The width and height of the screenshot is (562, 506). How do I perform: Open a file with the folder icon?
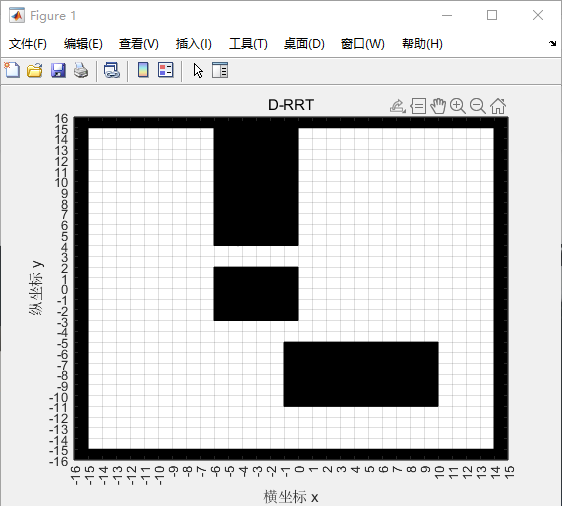(x=35, y=70)
